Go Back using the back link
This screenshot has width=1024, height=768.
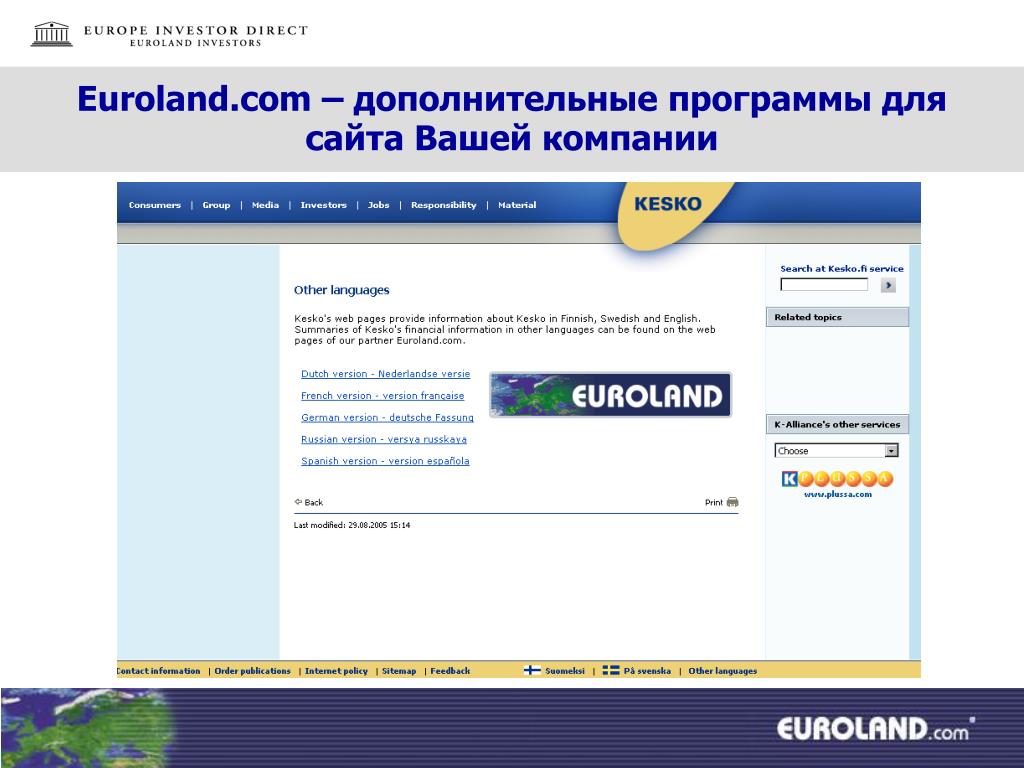309,502
